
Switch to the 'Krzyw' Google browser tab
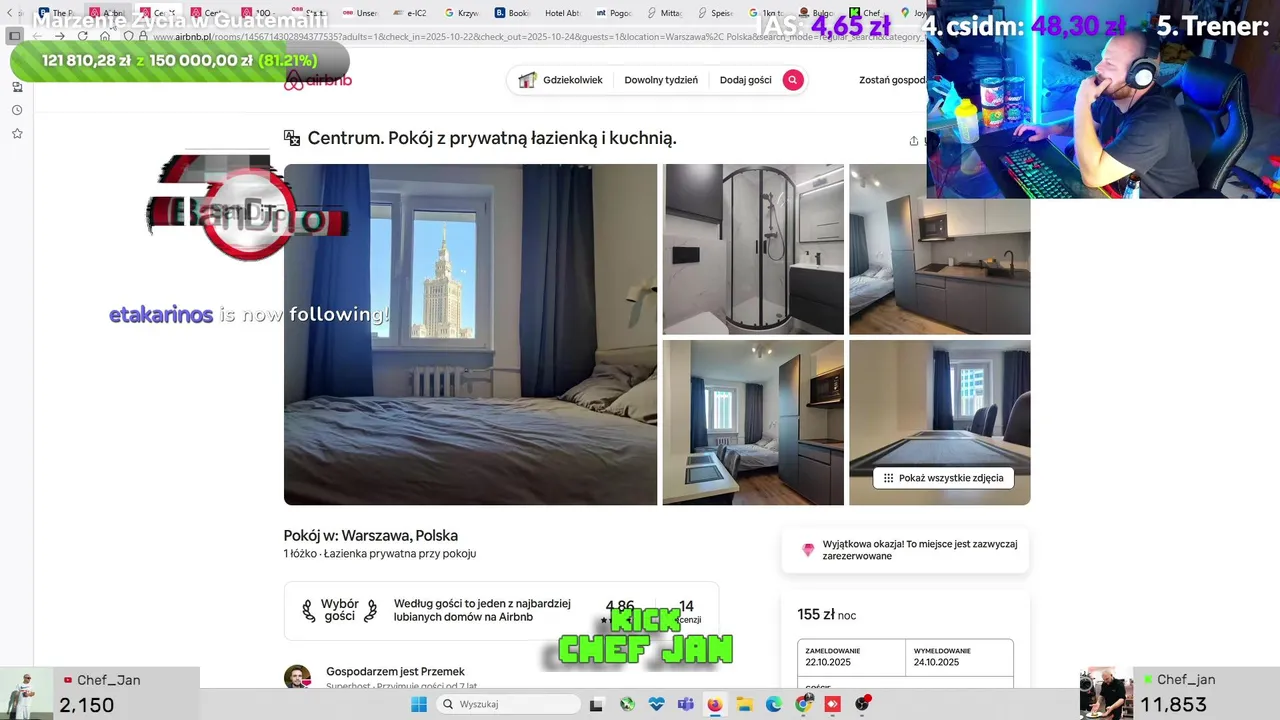coord(461,13)
